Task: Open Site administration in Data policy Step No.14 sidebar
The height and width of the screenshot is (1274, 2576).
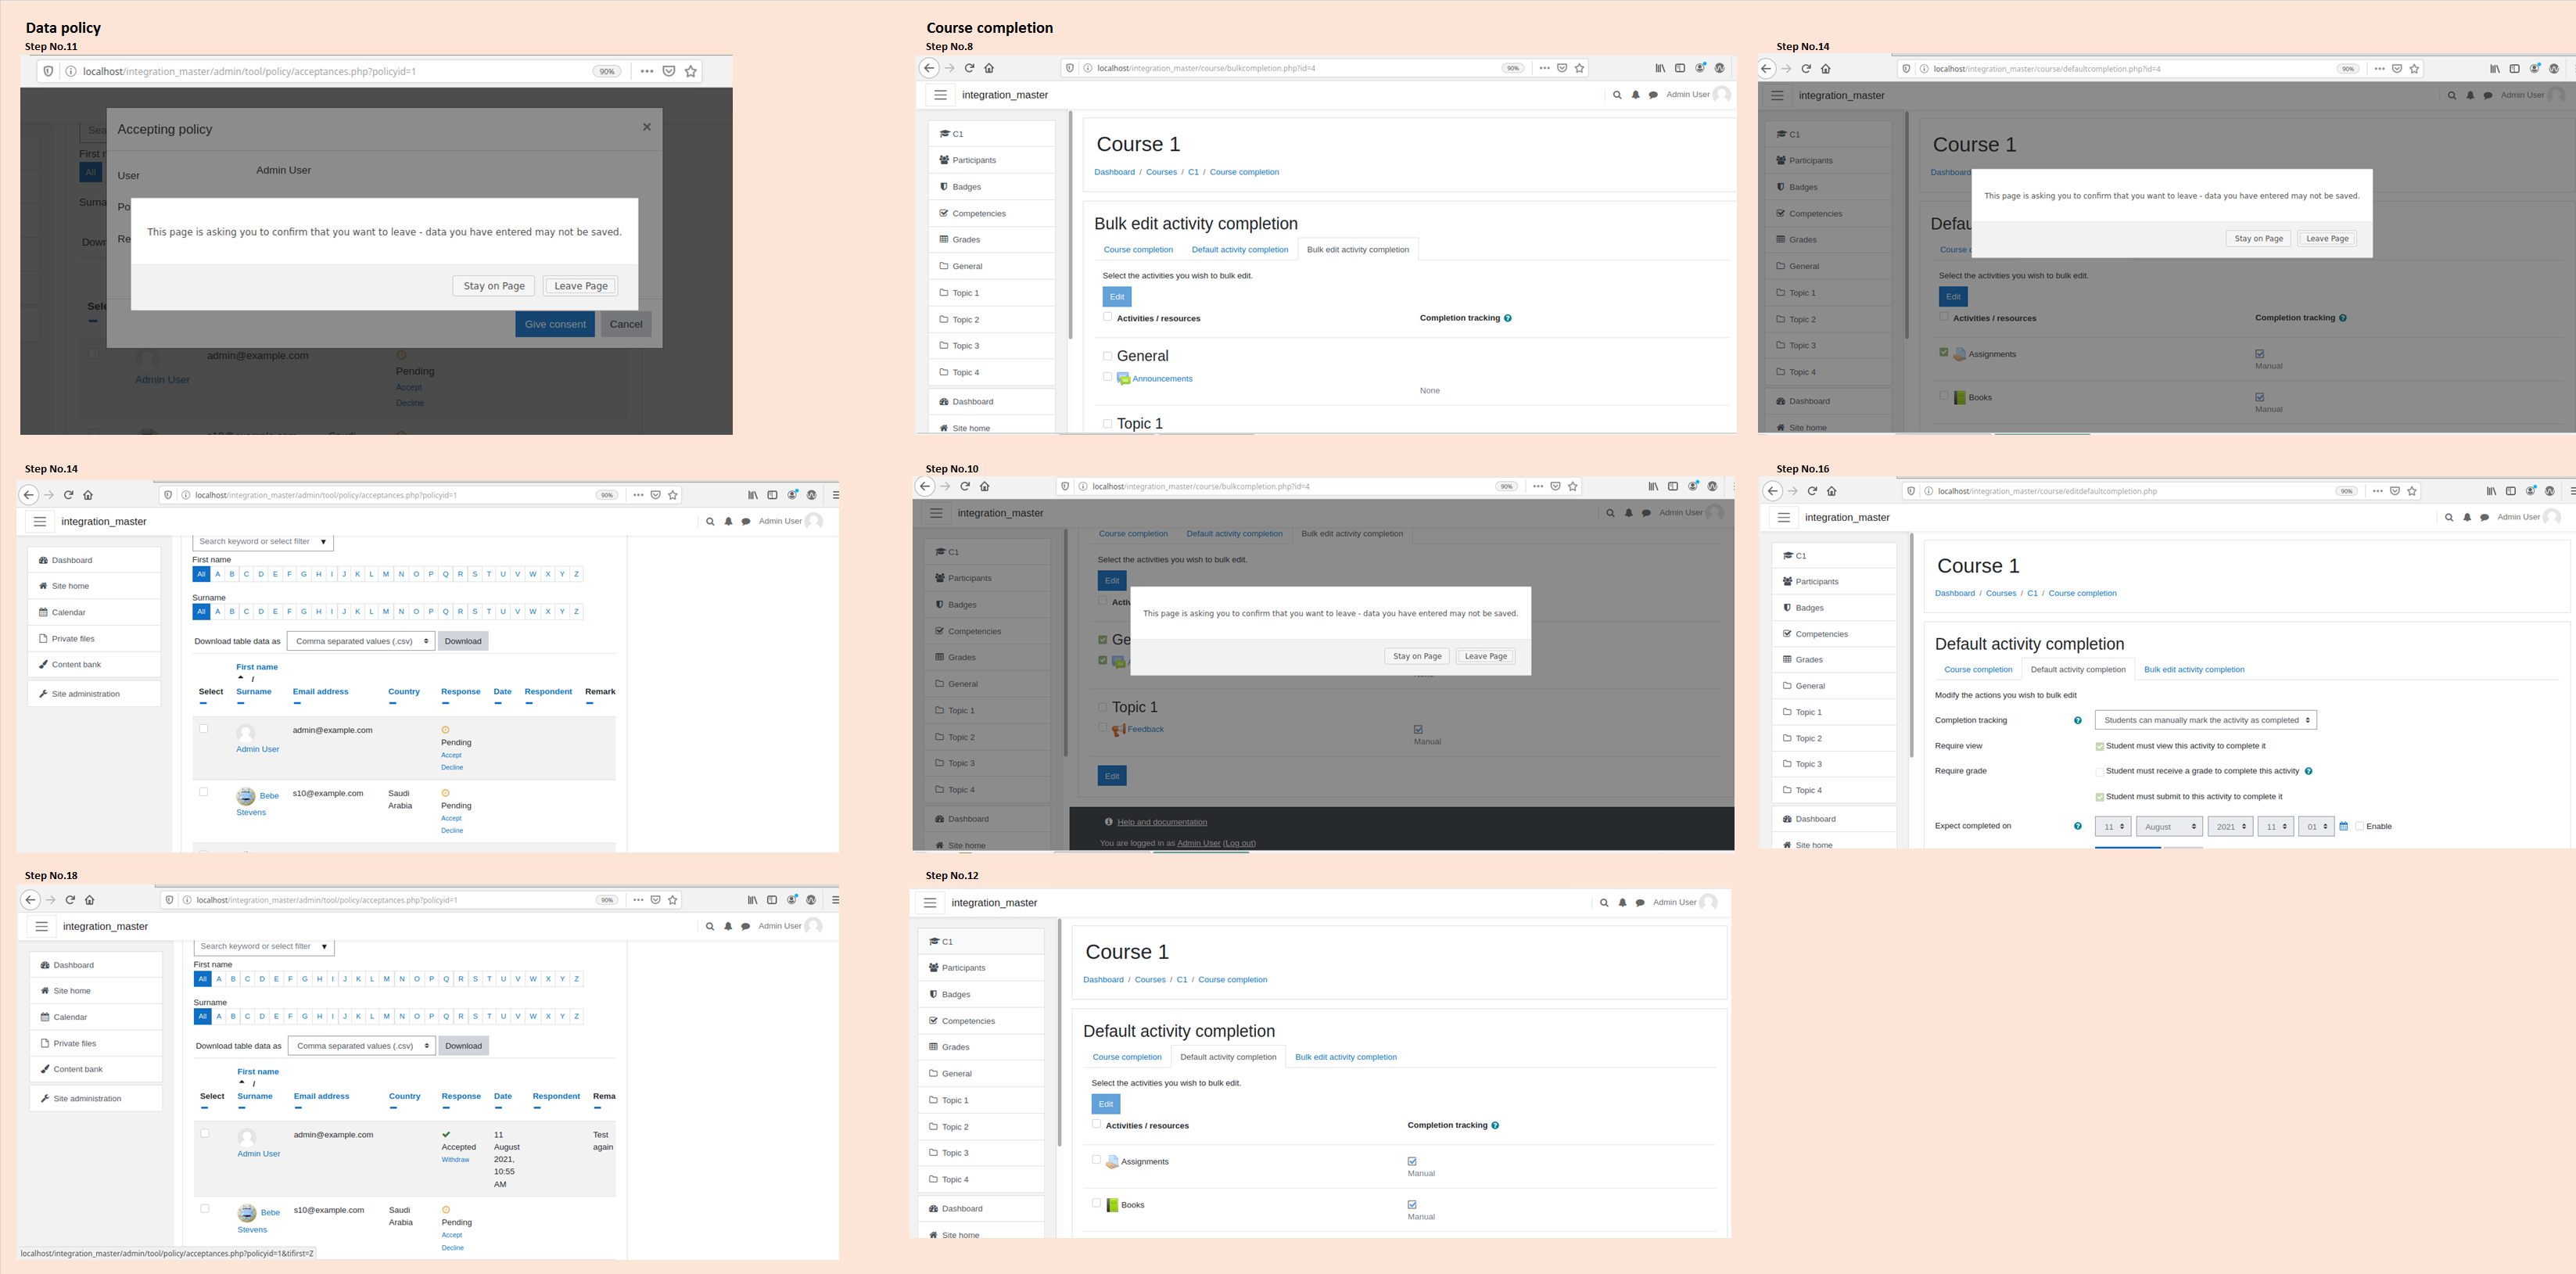Action: coord(94,694)
